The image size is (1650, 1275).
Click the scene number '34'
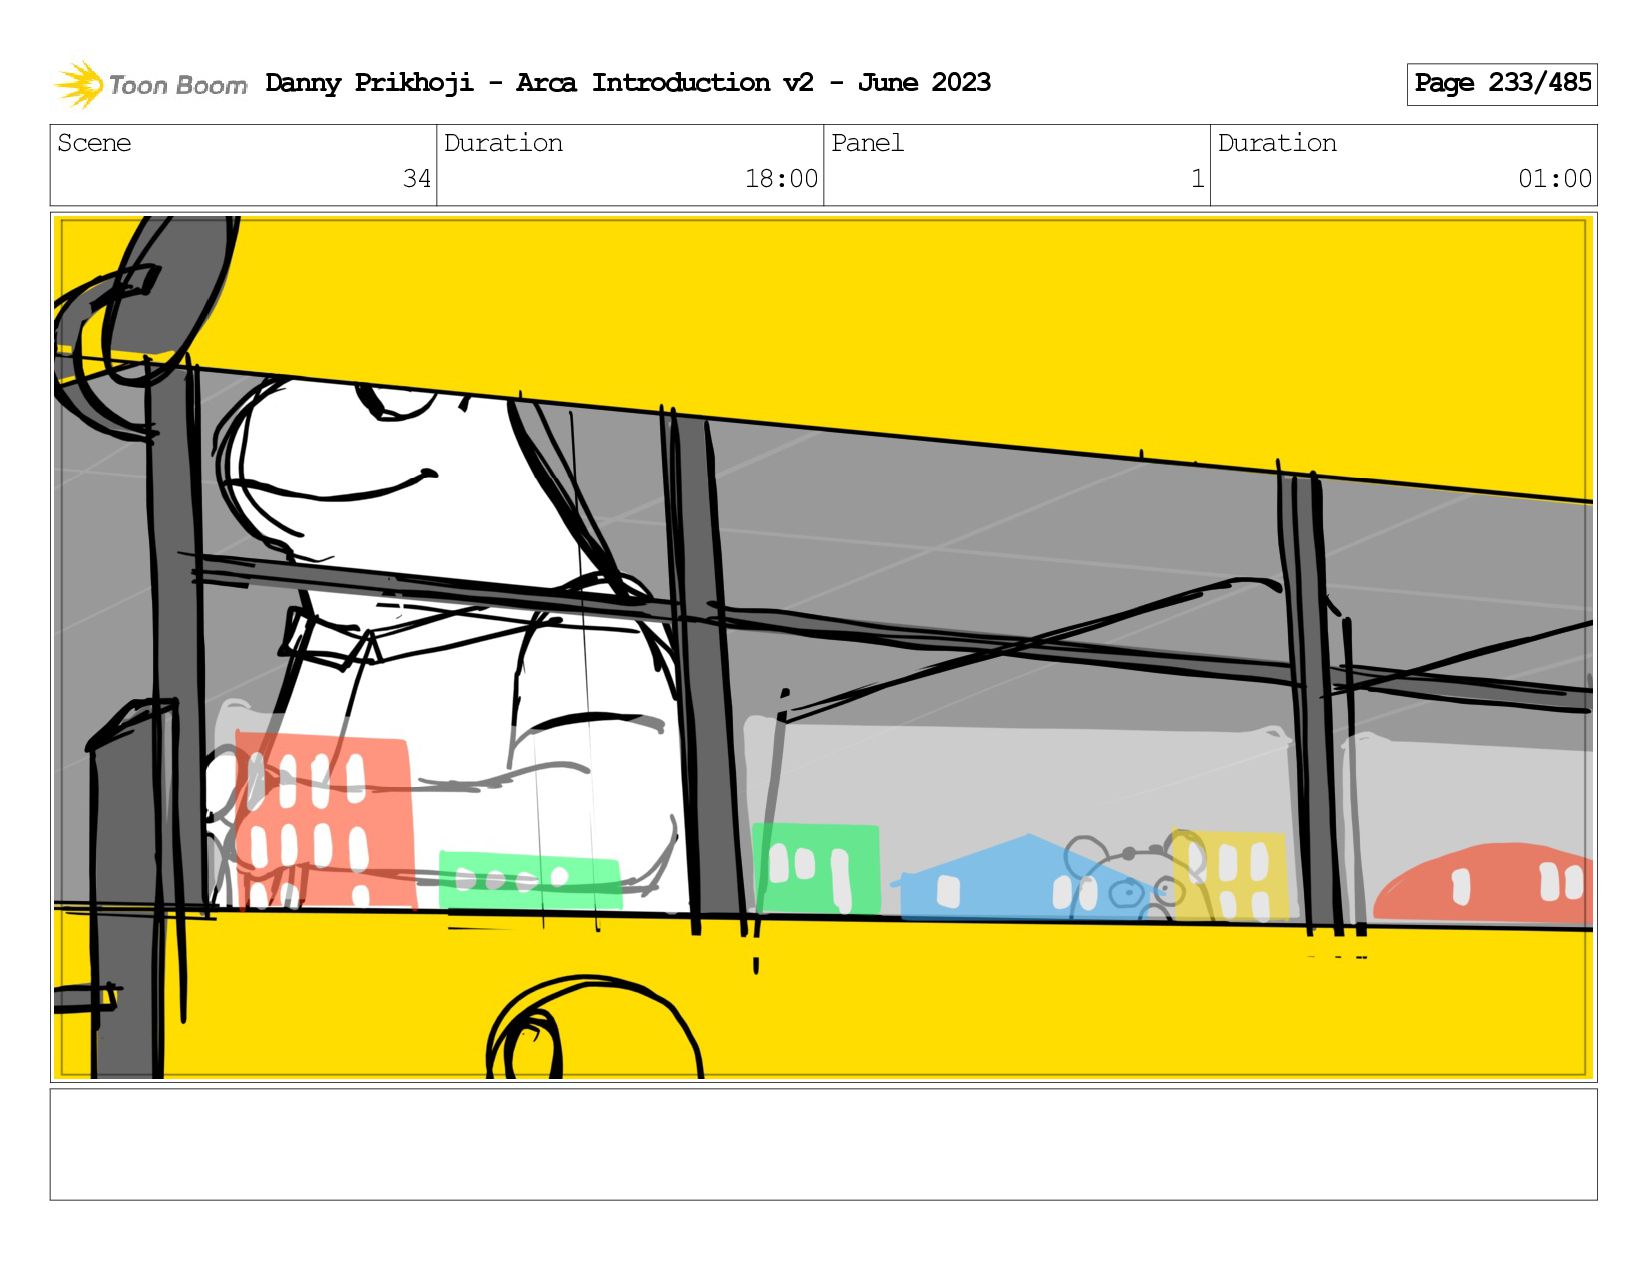pos(417,179)
